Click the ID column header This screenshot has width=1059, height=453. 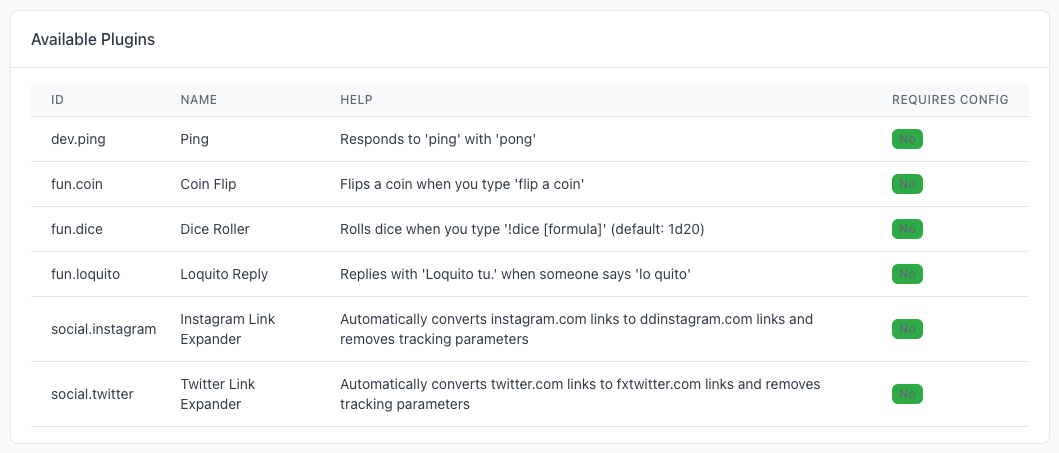[57, 100]
